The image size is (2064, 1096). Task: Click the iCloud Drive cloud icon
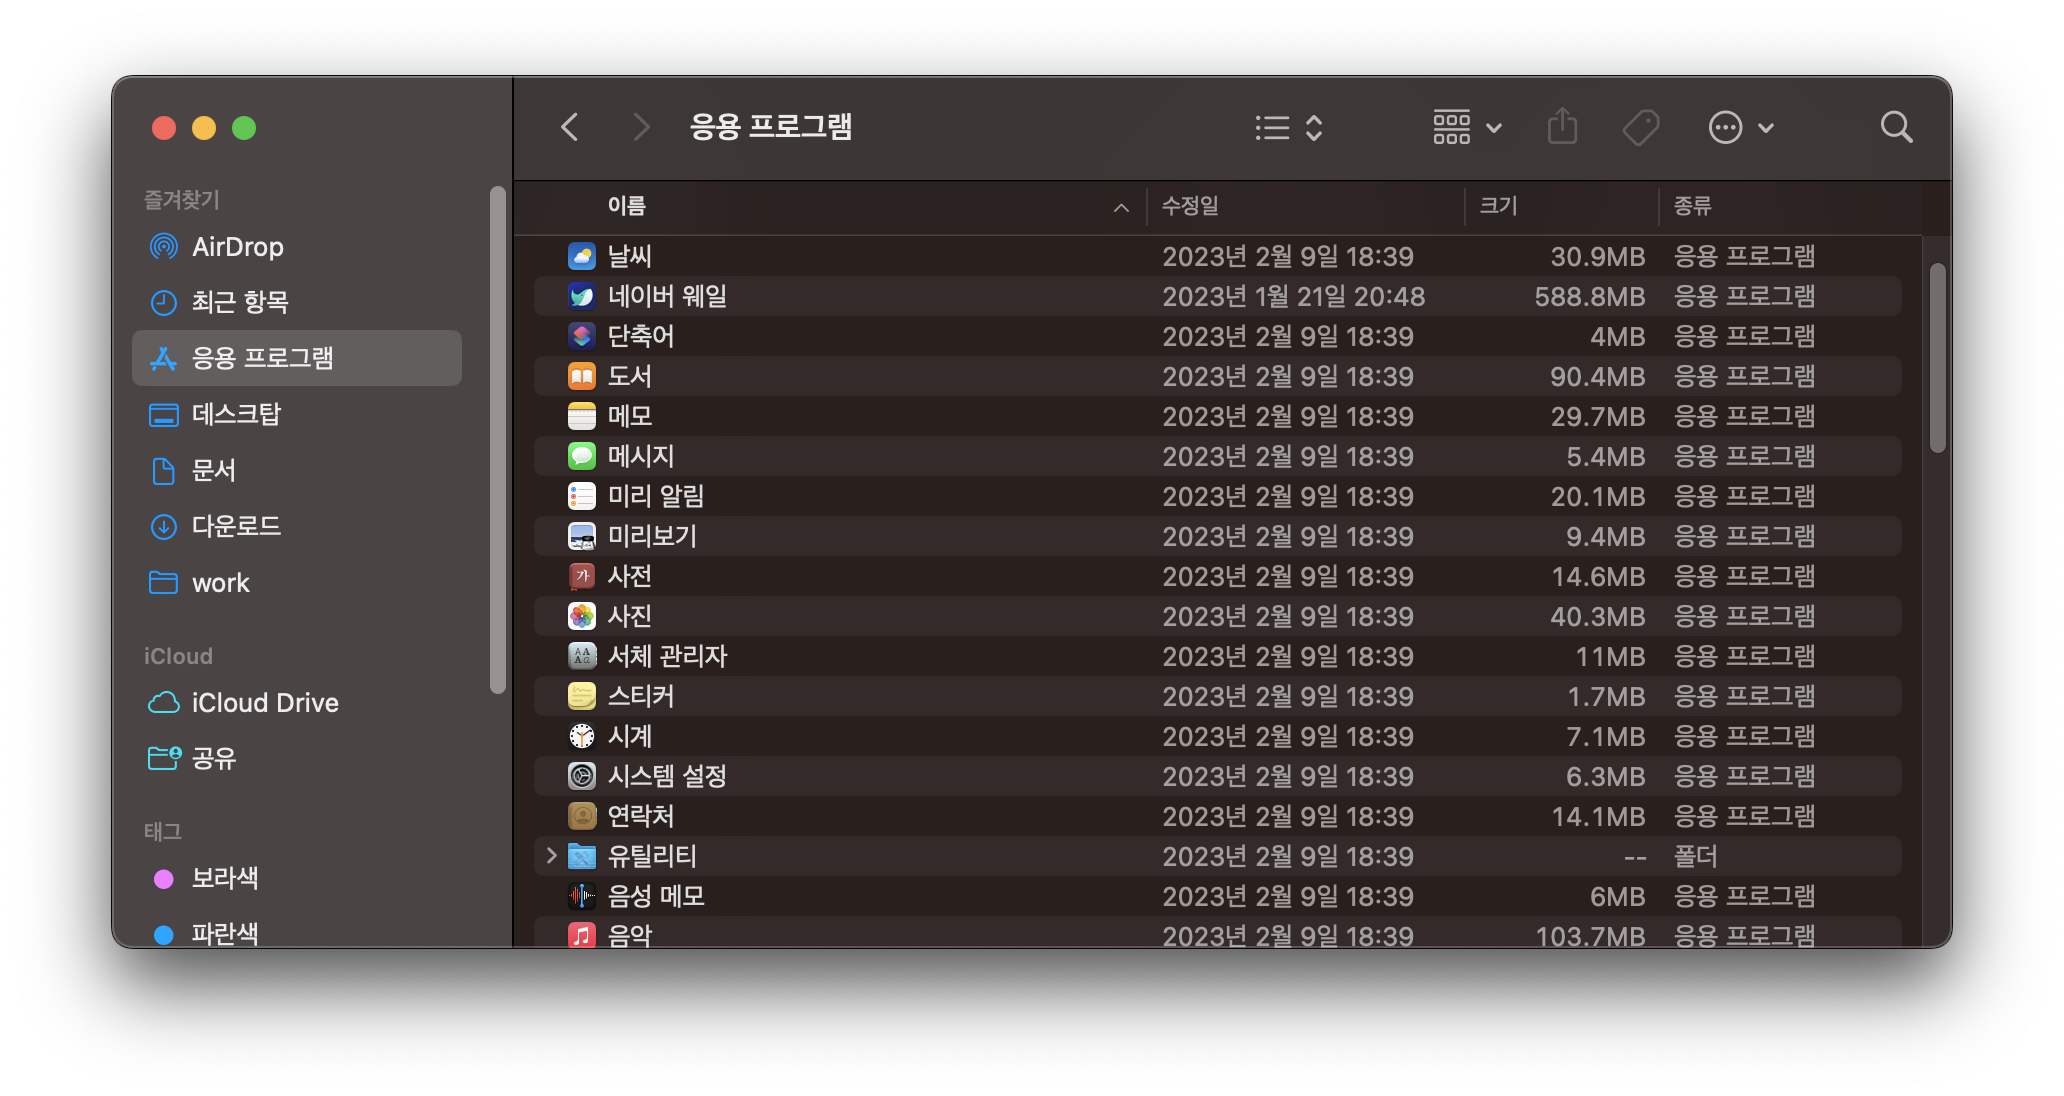point(163,702)
